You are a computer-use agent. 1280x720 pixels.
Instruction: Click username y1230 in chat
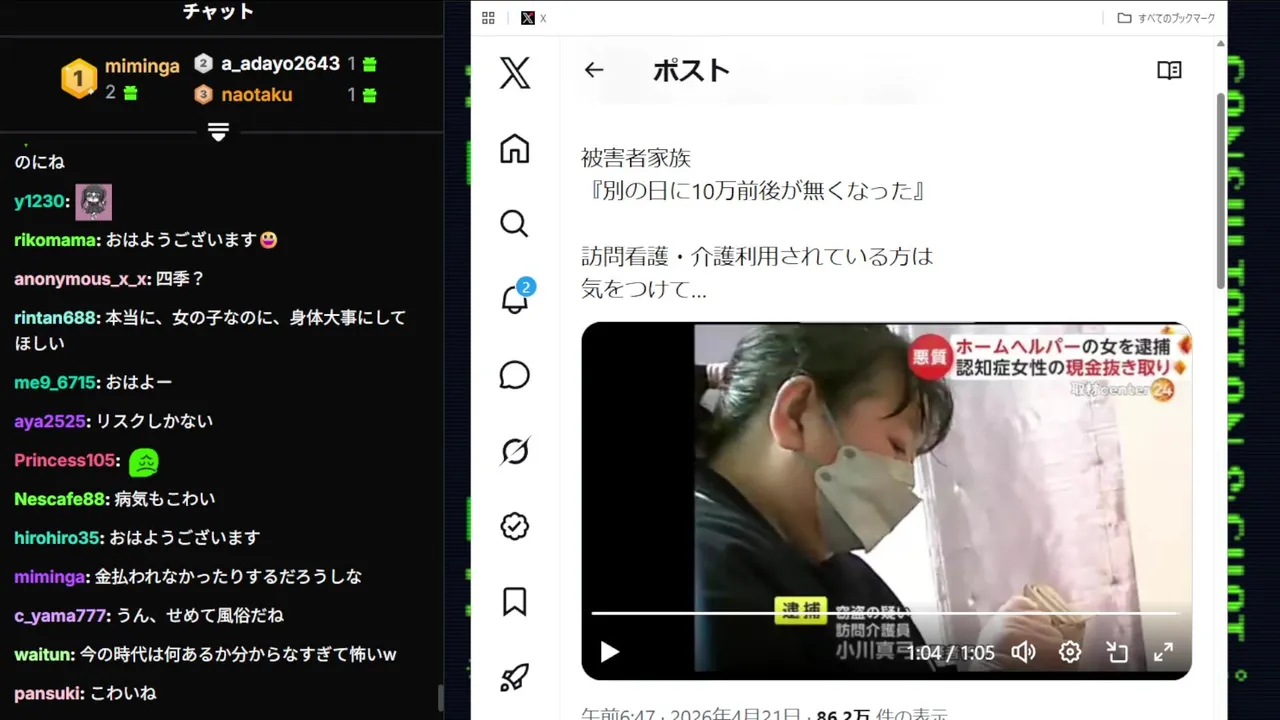tap(39, 202)
